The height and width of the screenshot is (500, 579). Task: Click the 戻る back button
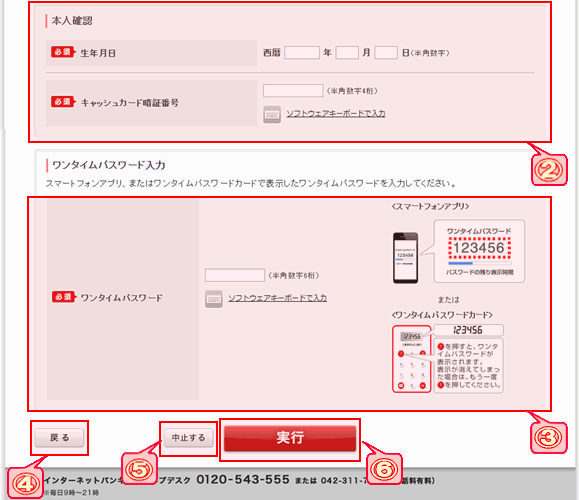pos(59,438)
